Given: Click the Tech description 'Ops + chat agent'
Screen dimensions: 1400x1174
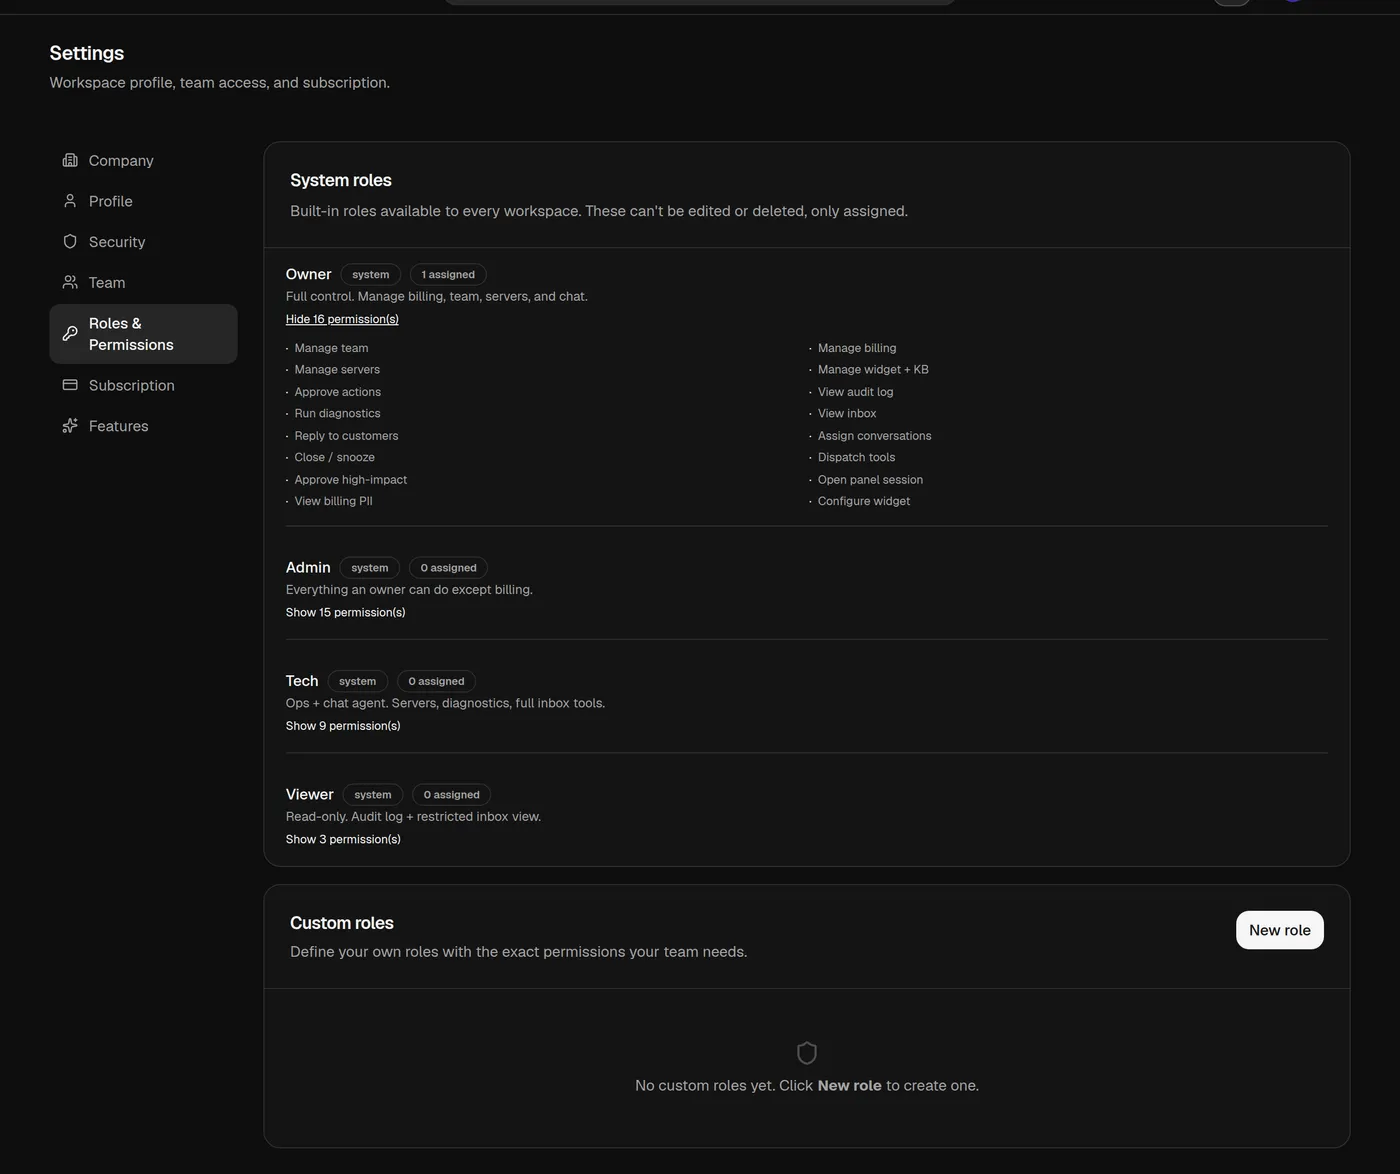Looking at the screenshot, I should [x=445, y=704].
